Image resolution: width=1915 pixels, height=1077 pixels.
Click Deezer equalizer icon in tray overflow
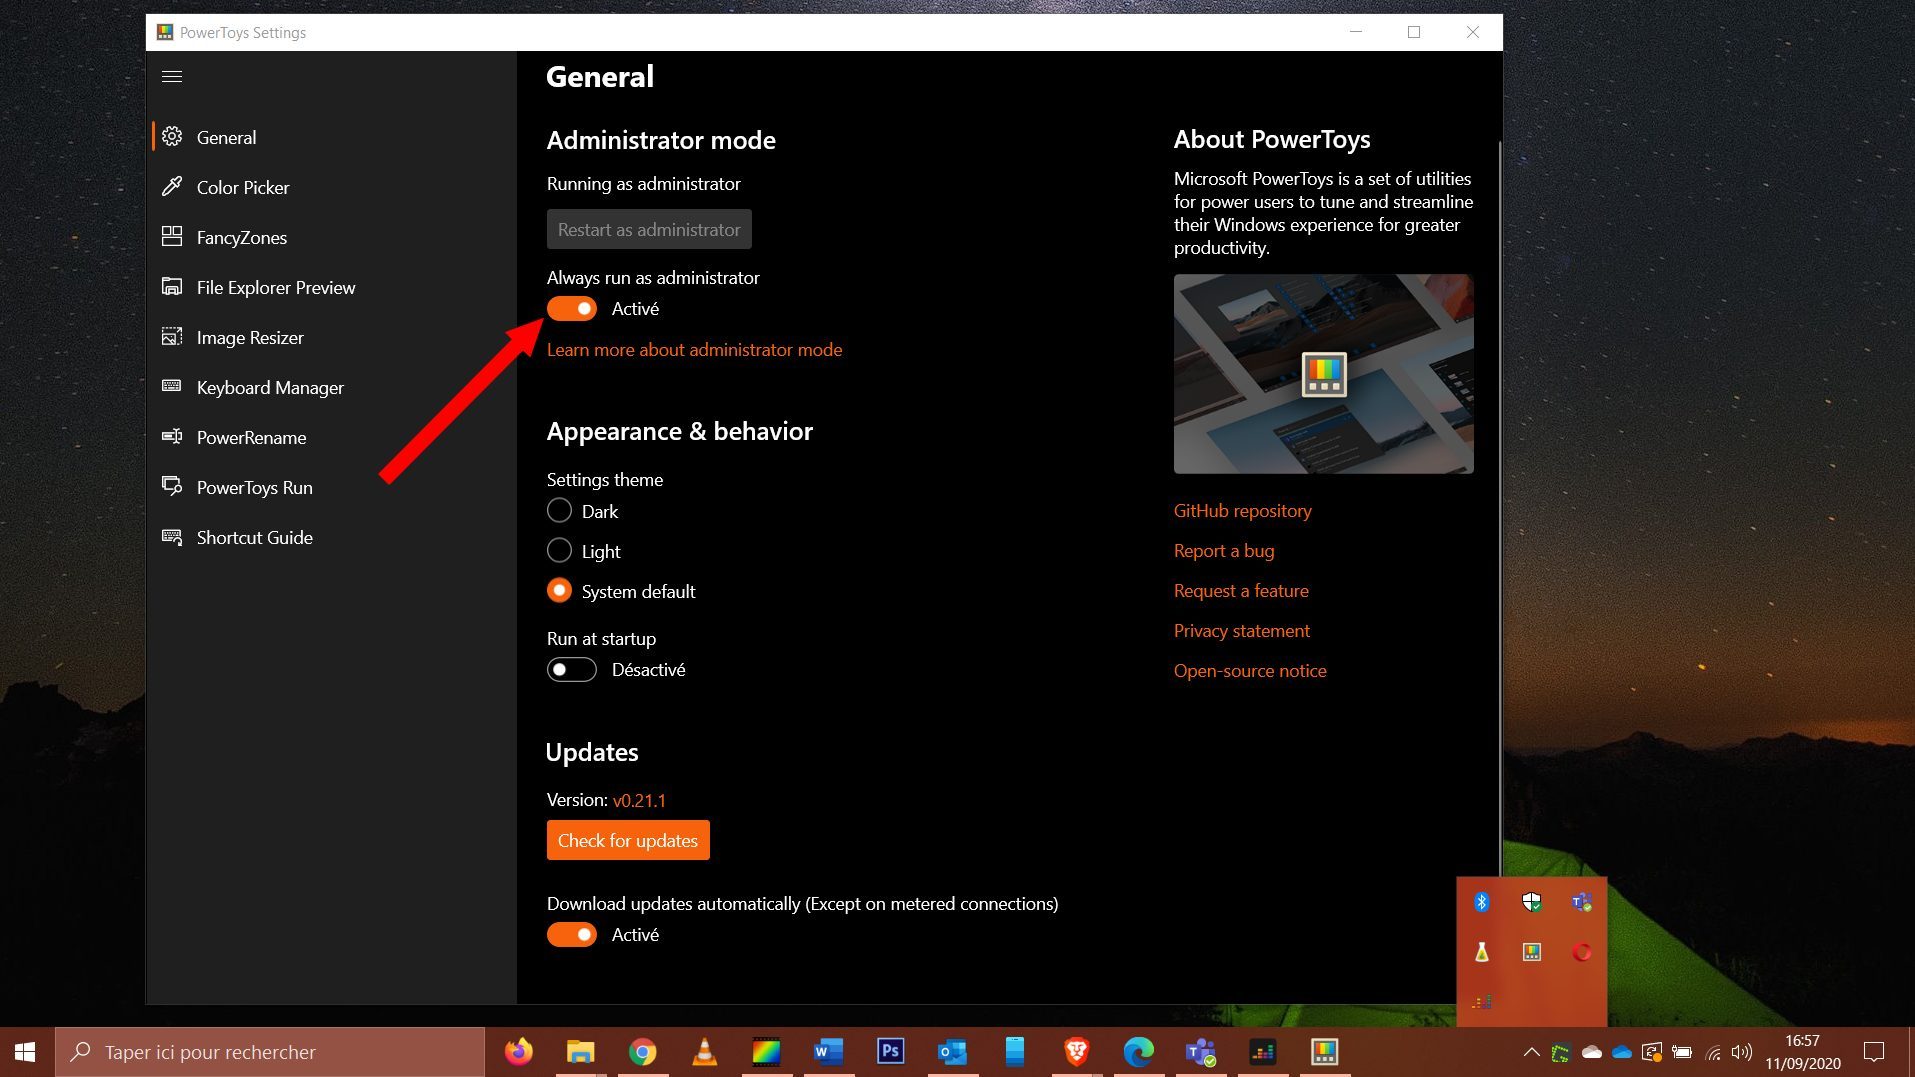click(1482, 1001)
